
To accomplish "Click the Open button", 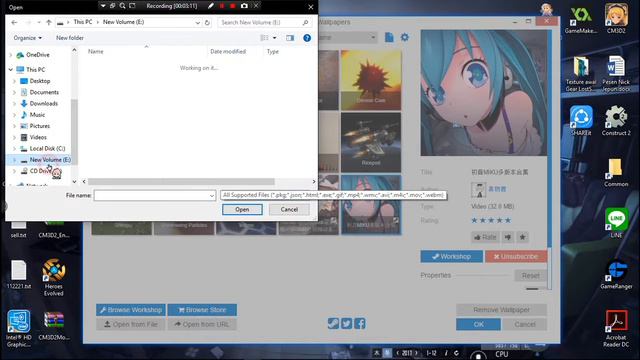I will (242, 209).
